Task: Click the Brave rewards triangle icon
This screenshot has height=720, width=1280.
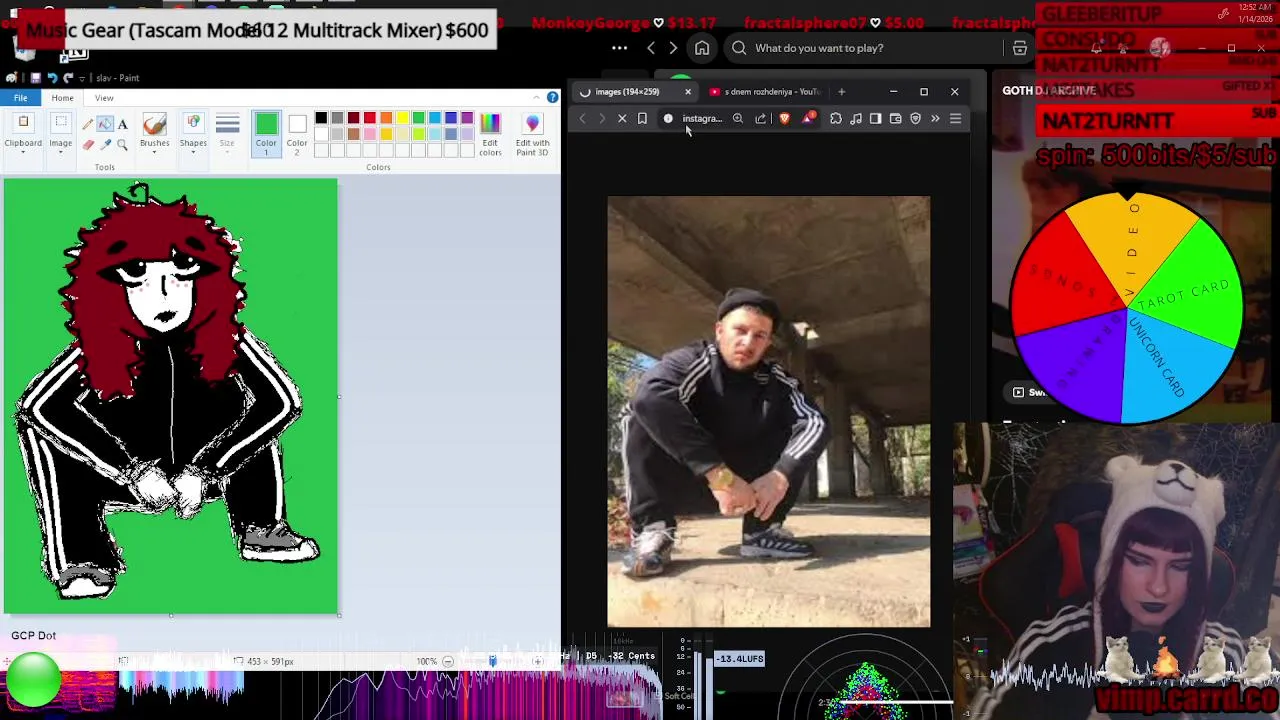Action: (x=808, y=119)
